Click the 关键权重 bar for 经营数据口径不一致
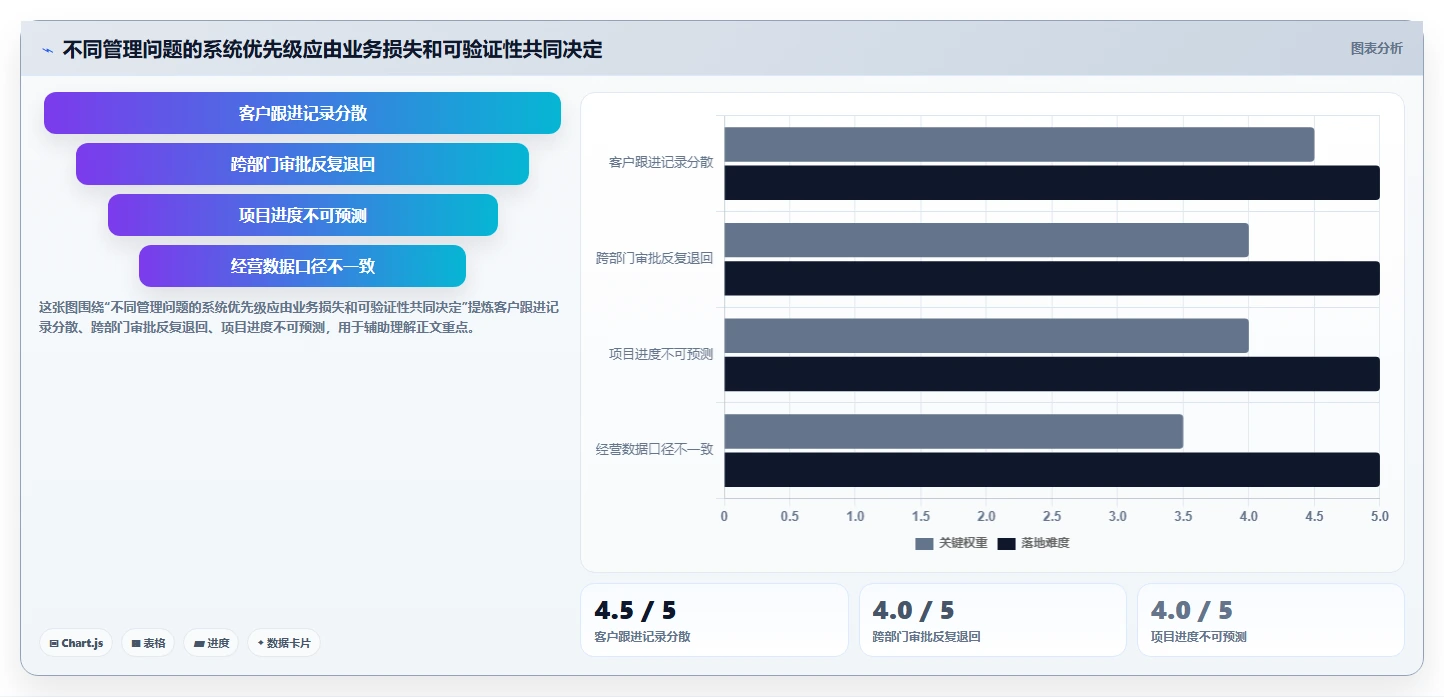The height and width of the screenshot is (697, 1444). 954,431
